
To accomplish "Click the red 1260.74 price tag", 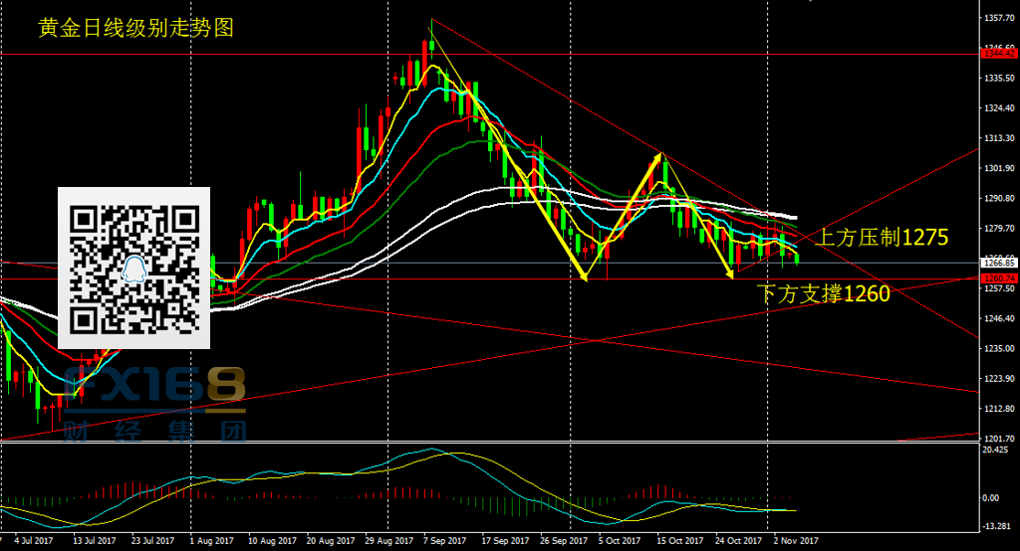I will pyautogui.click(x=998, y=278).
